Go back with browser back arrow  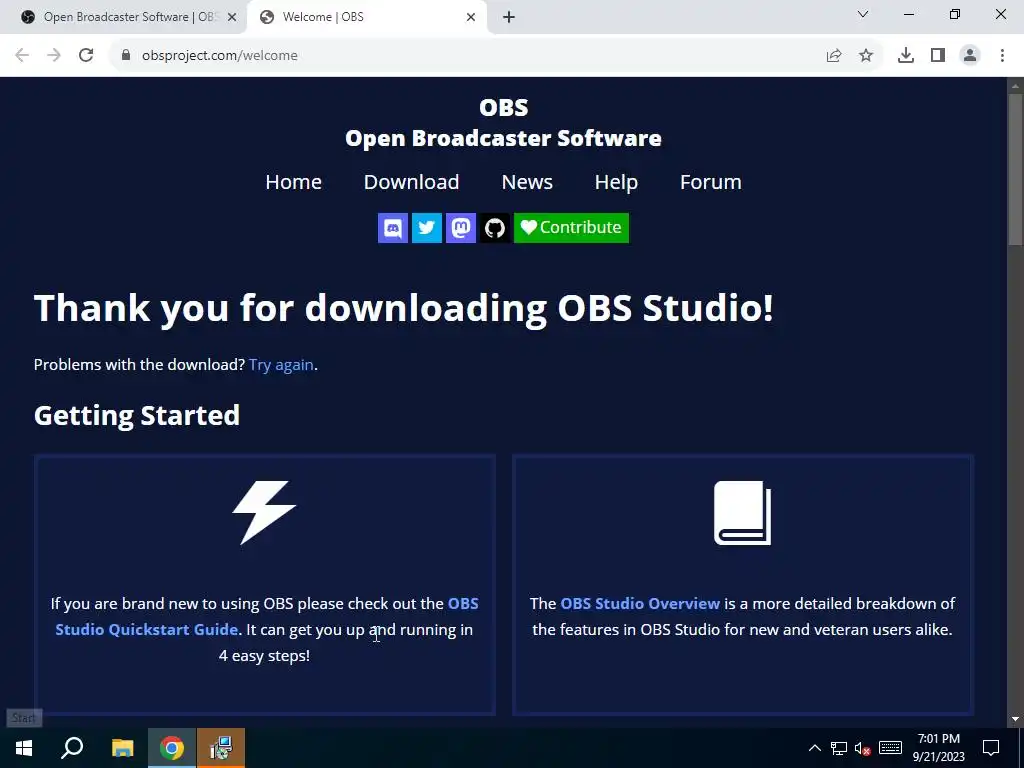click(x=22, y=56)
